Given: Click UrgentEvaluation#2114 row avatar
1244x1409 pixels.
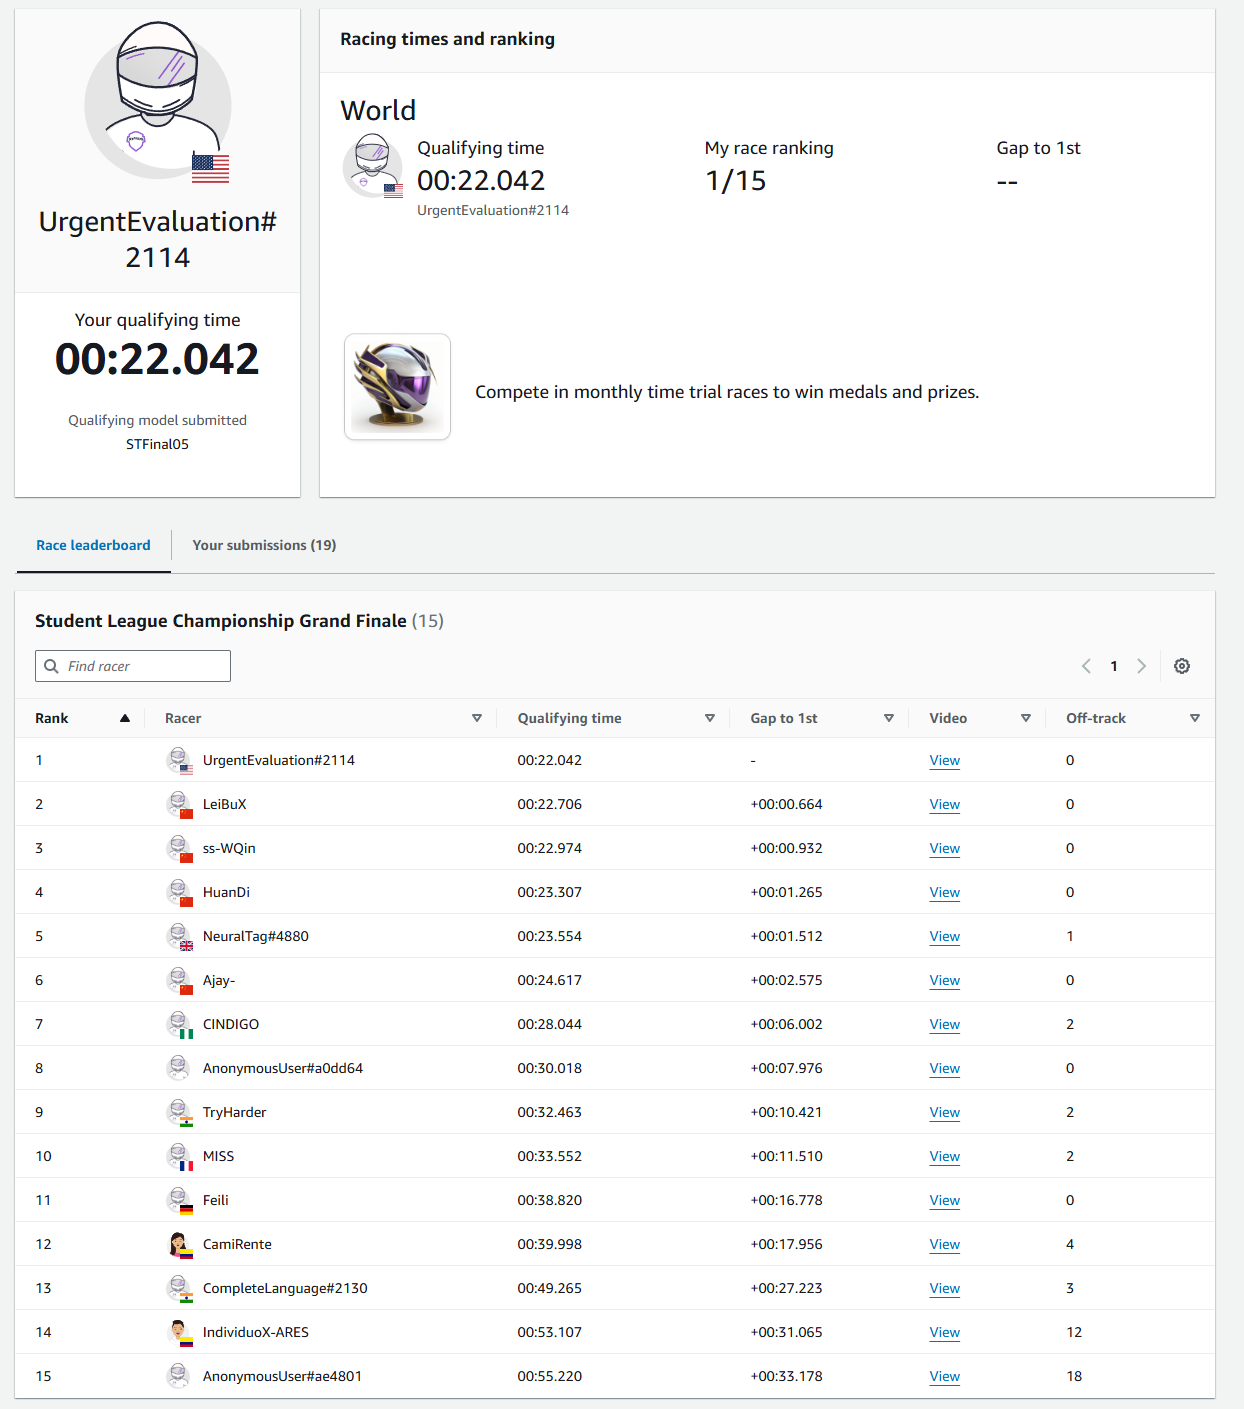Looking at the screenshot, I should 179,760.
